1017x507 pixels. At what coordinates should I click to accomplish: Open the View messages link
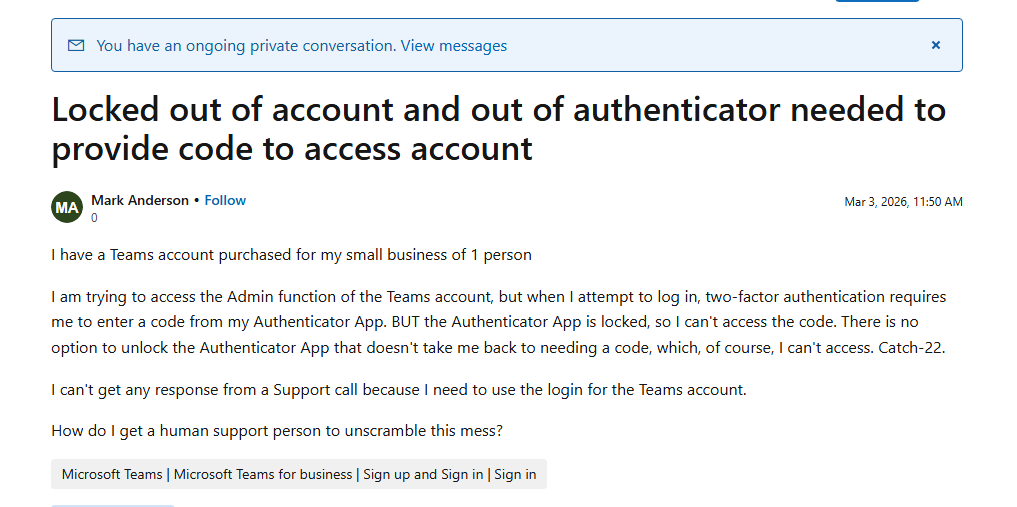(x=454, y=46)
